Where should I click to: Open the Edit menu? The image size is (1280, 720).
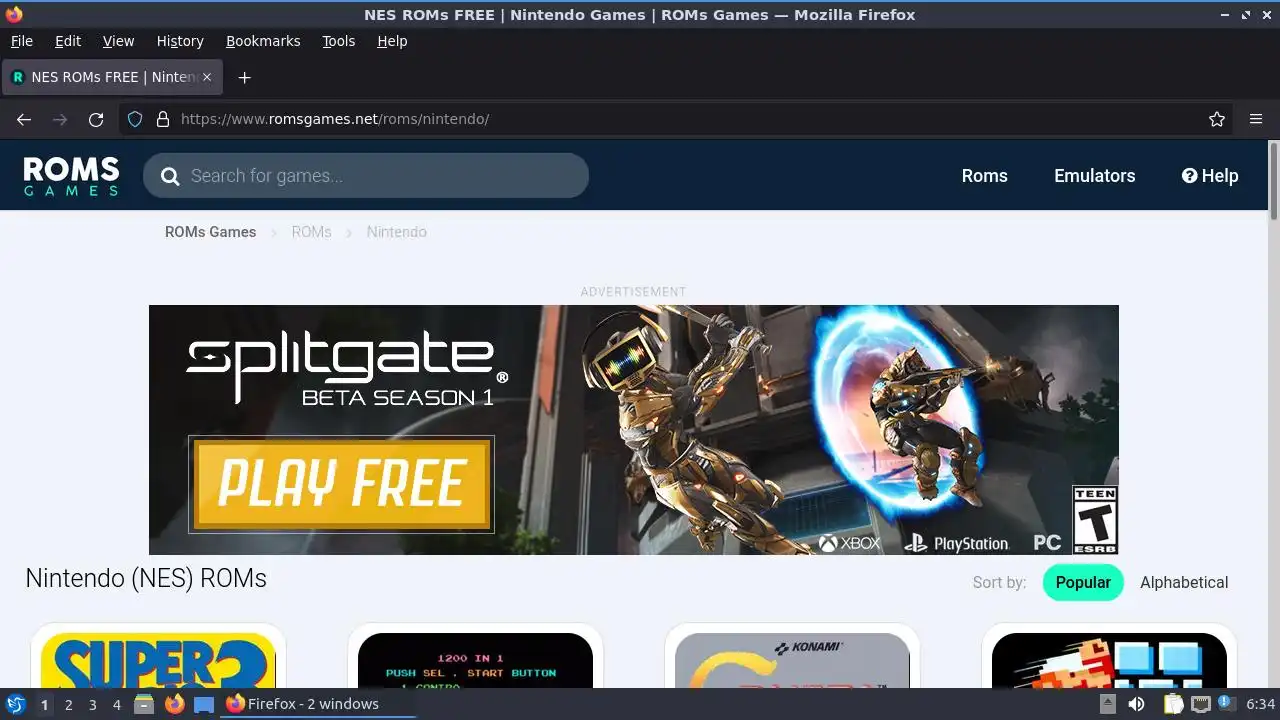[68, 41]
